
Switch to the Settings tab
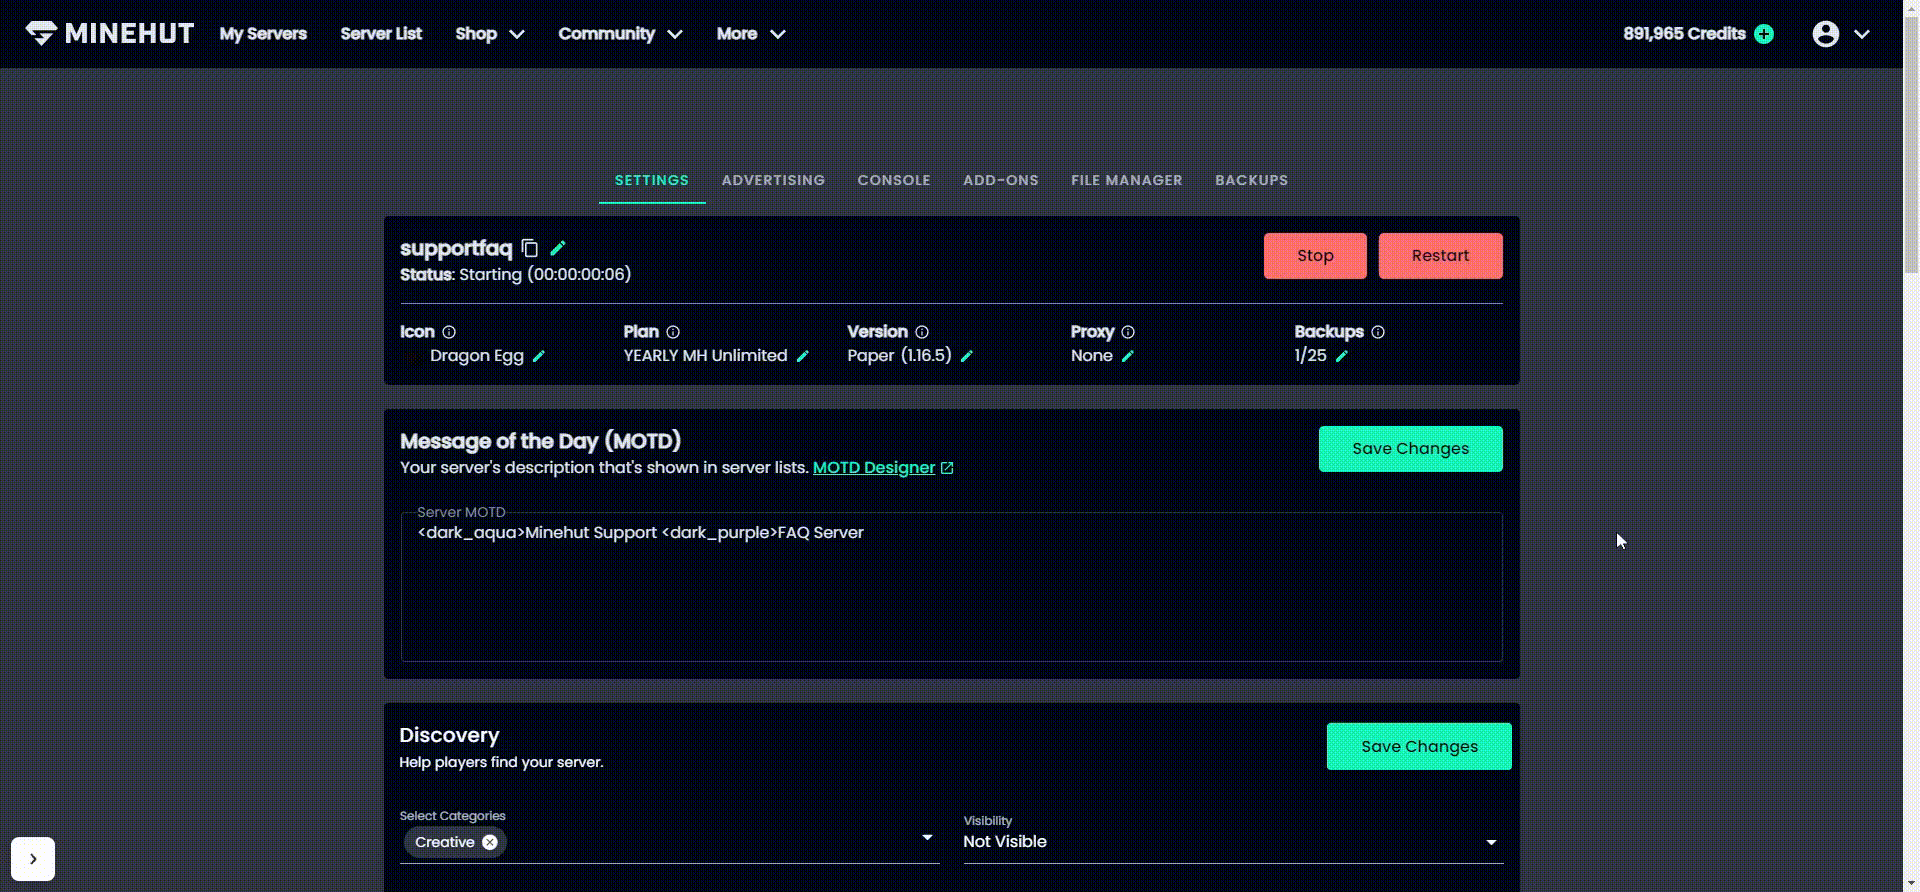pos(652,180)
